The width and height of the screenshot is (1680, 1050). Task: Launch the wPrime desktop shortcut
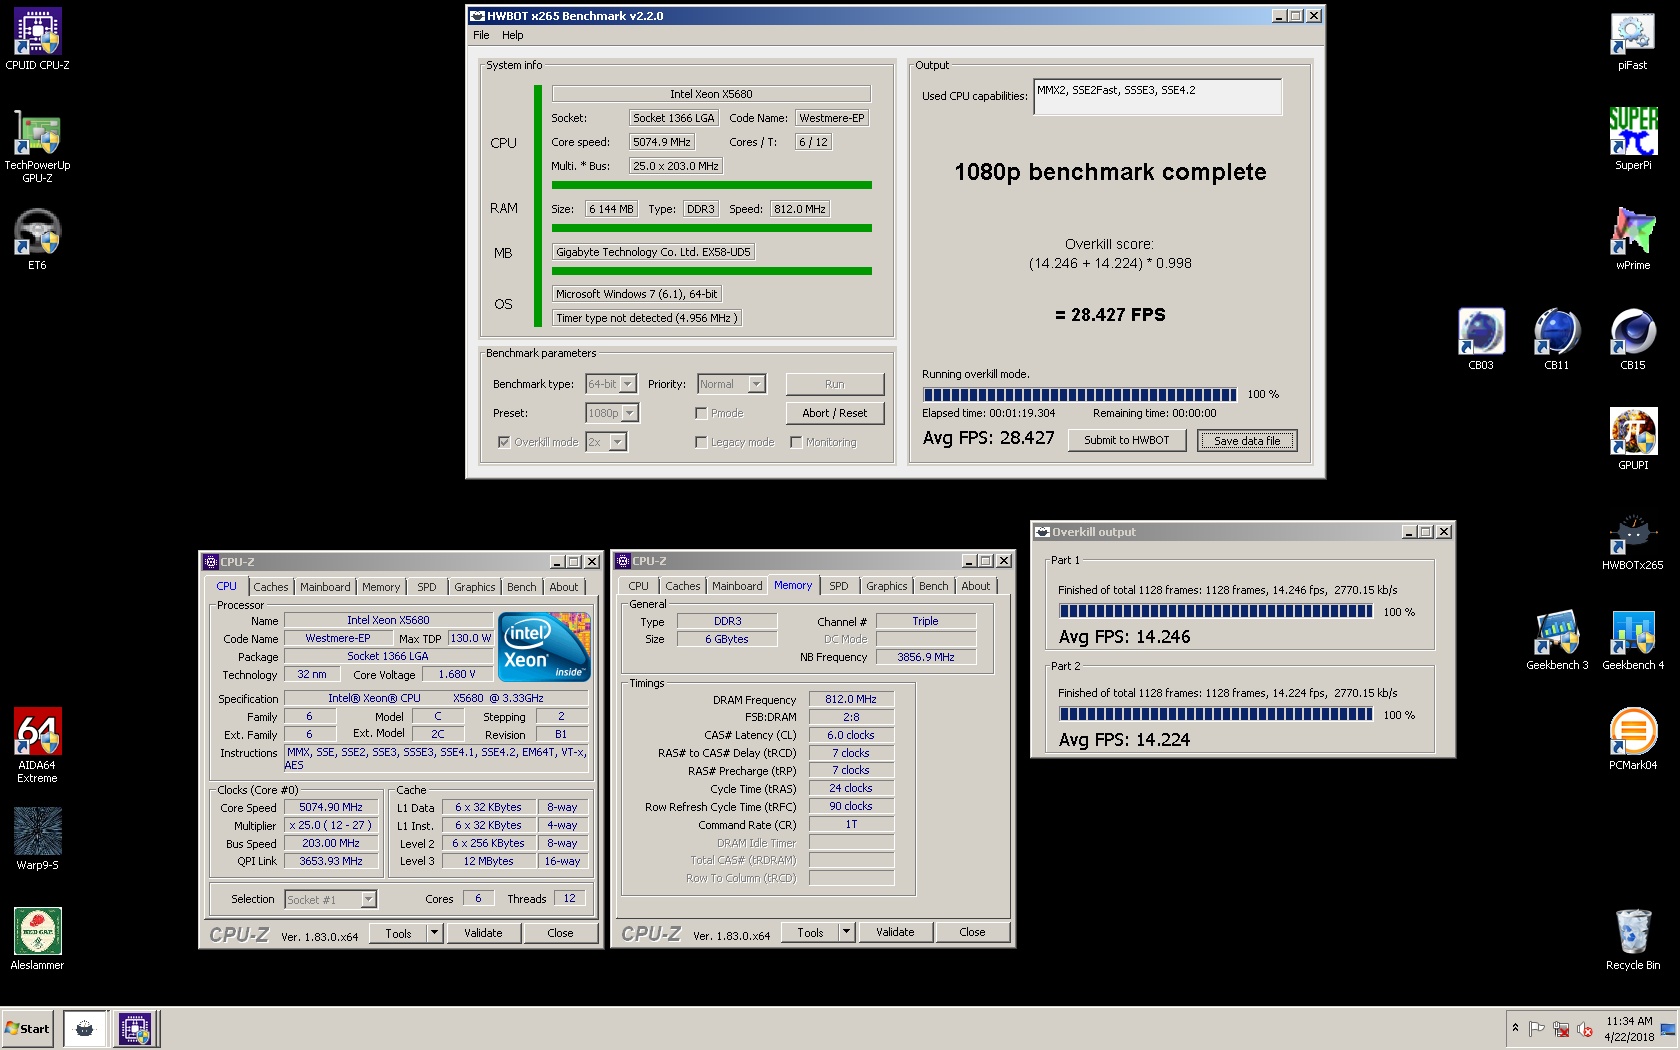point(1632,240)
